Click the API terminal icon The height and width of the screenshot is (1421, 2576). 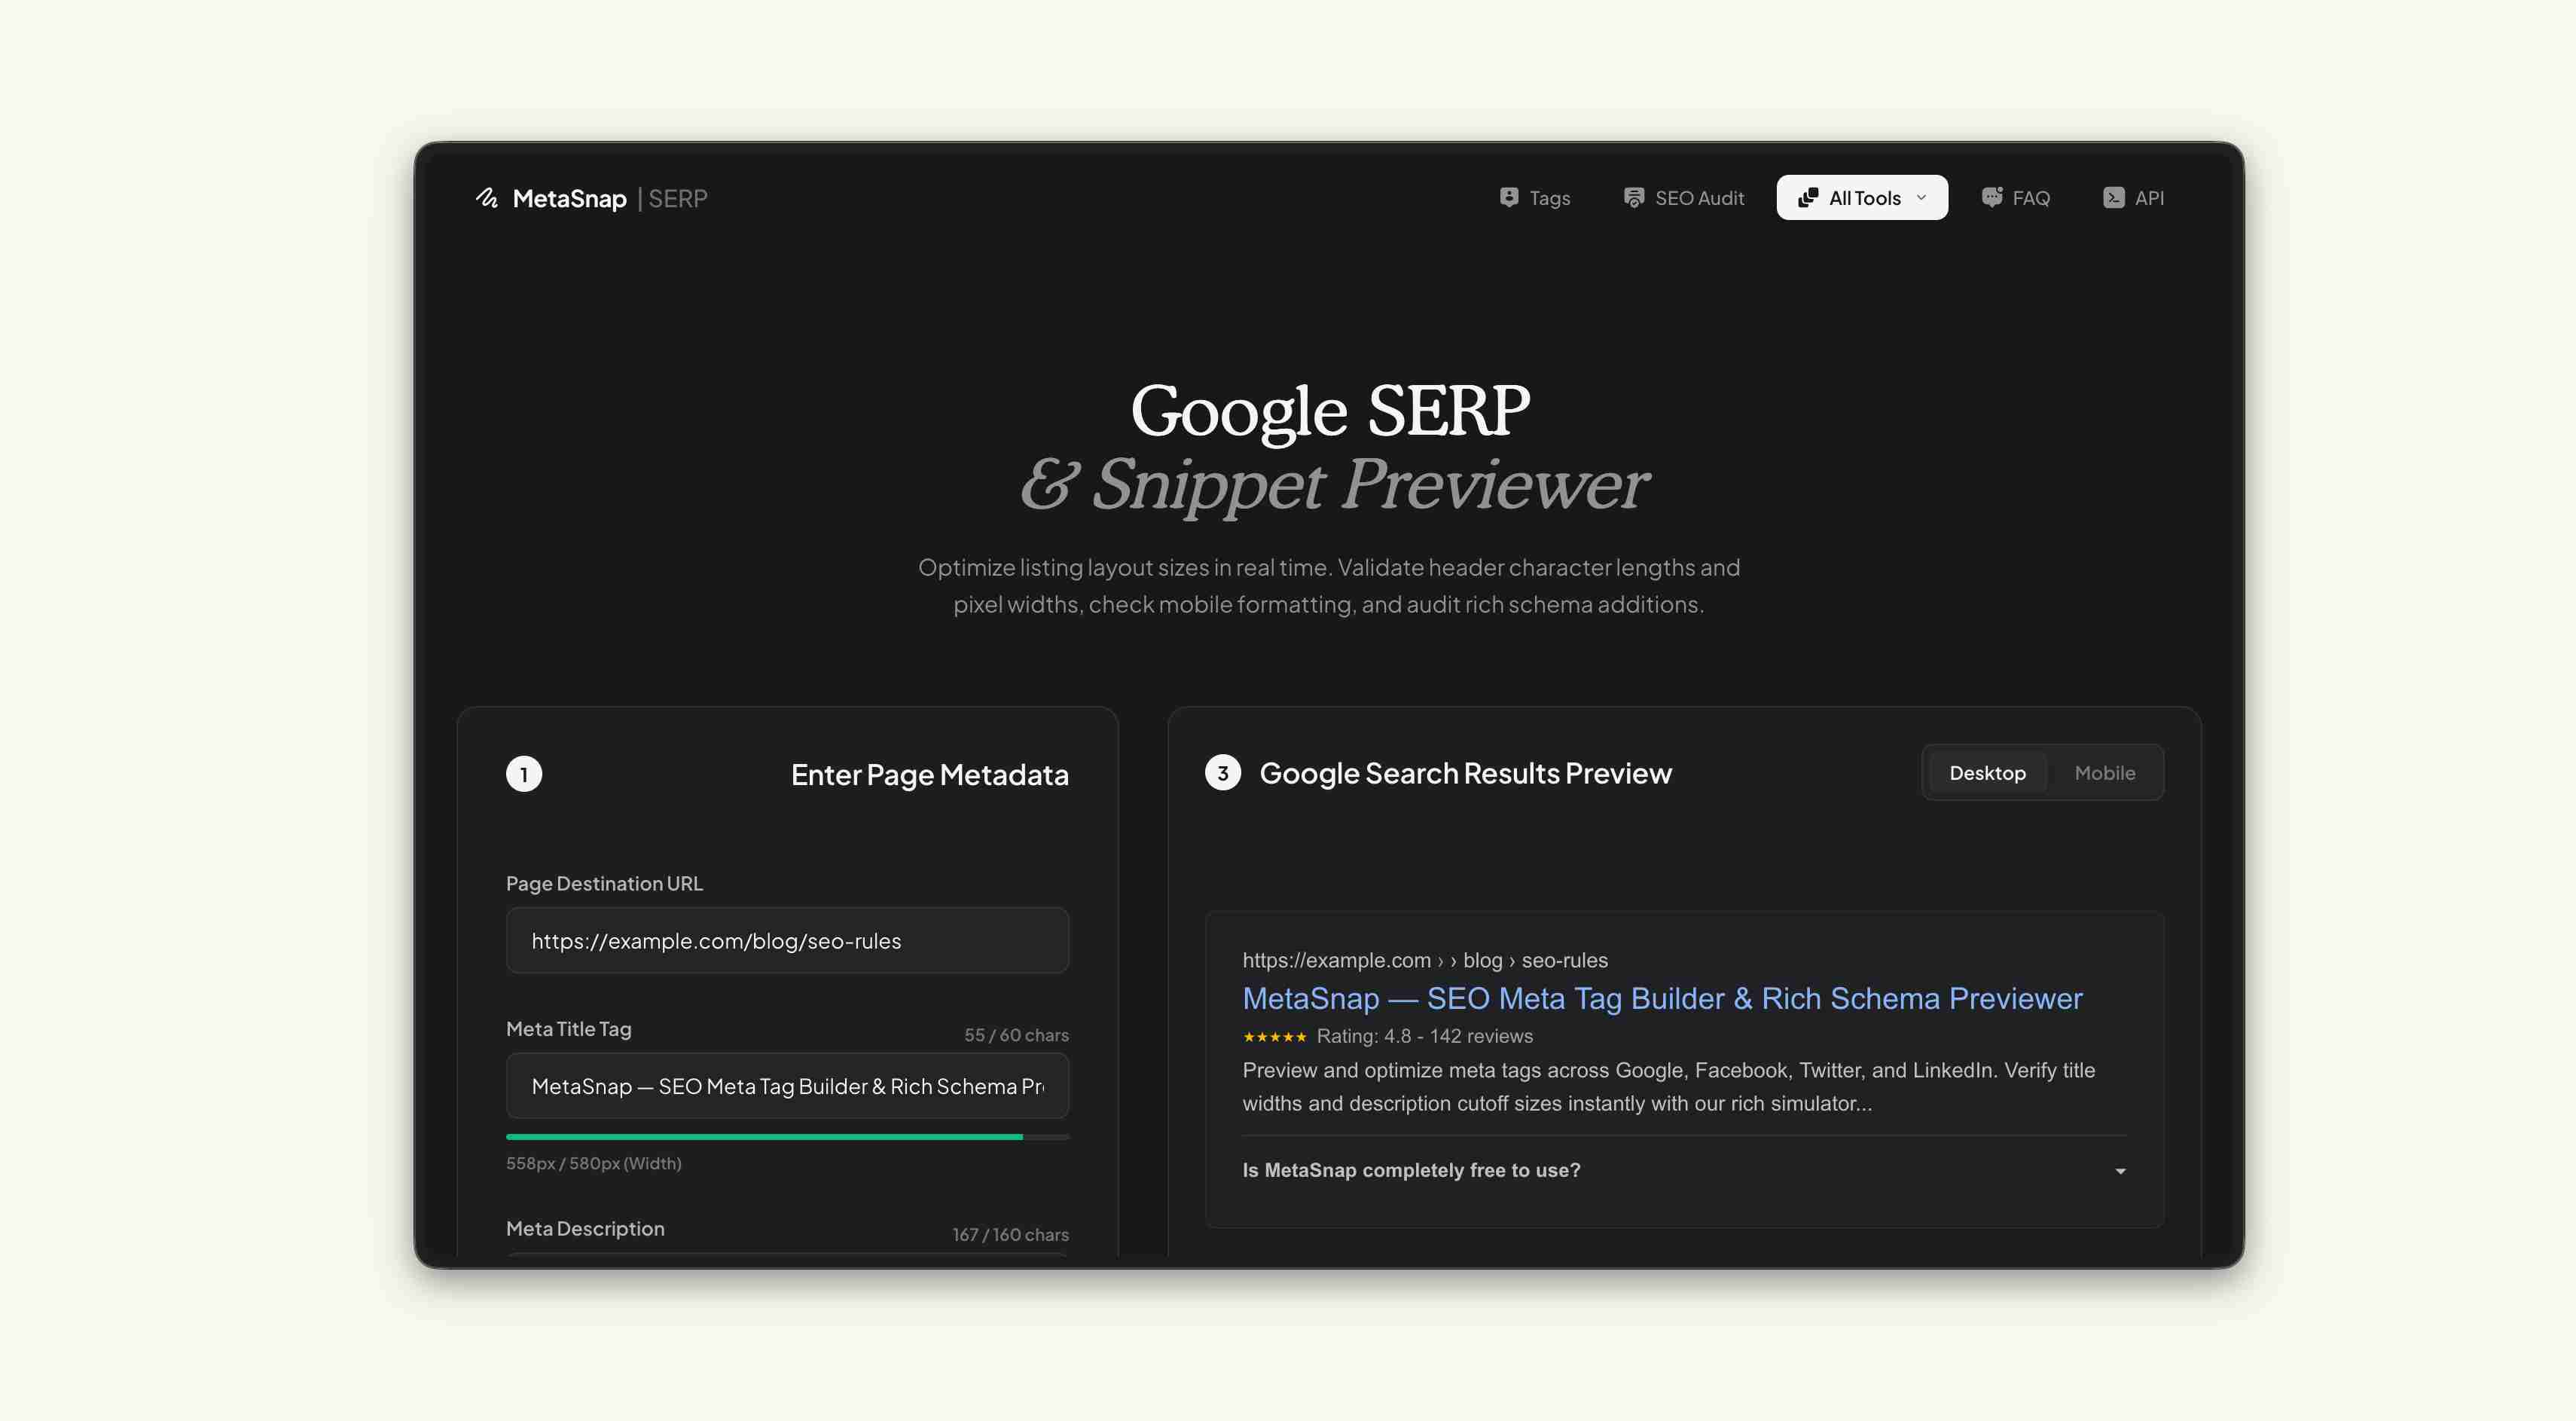click(x=2113, y=197)
